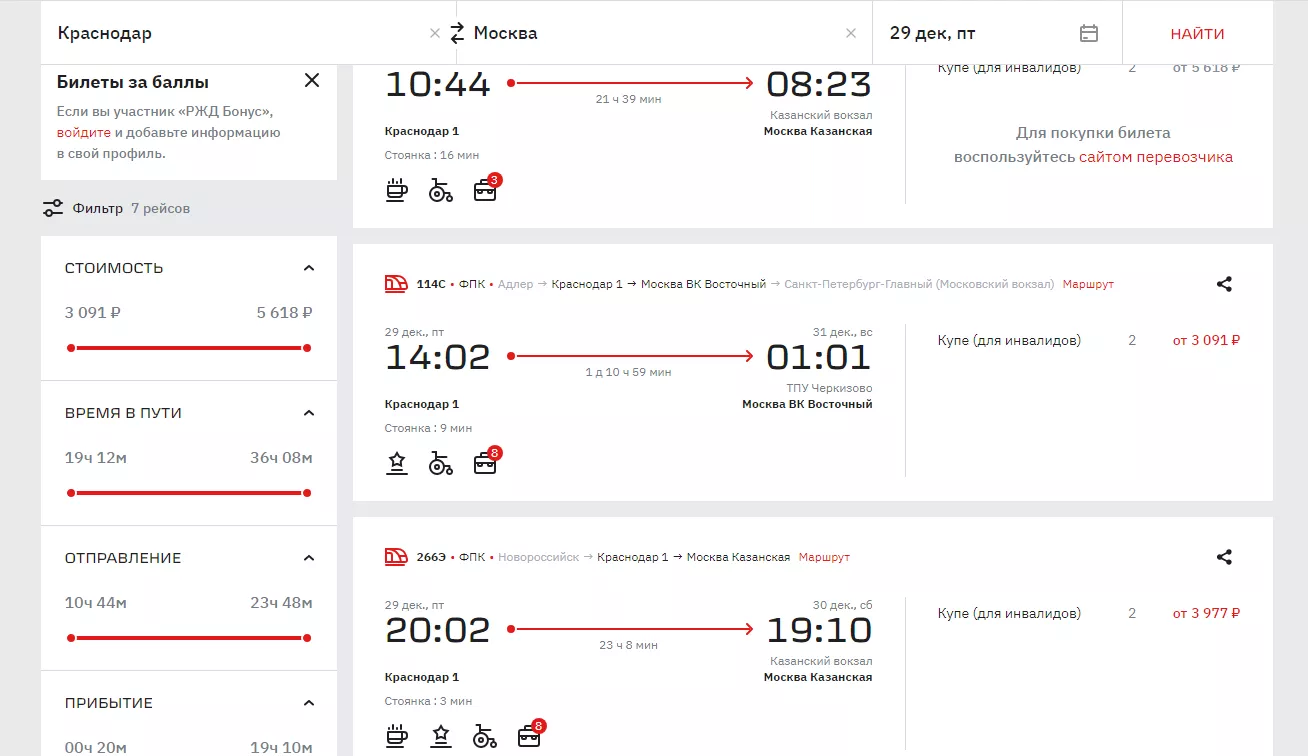Collapse the Отправление filter section
Image resolution: width=1308 pixels, height=756 pixels.
click(309, 558)
